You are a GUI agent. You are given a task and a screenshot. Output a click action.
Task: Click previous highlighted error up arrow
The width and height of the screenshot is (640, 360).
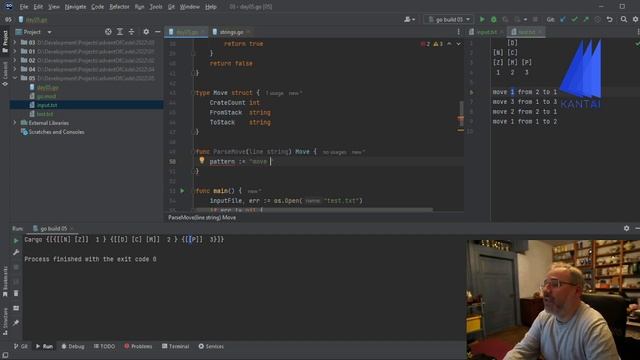click(449, 44)
